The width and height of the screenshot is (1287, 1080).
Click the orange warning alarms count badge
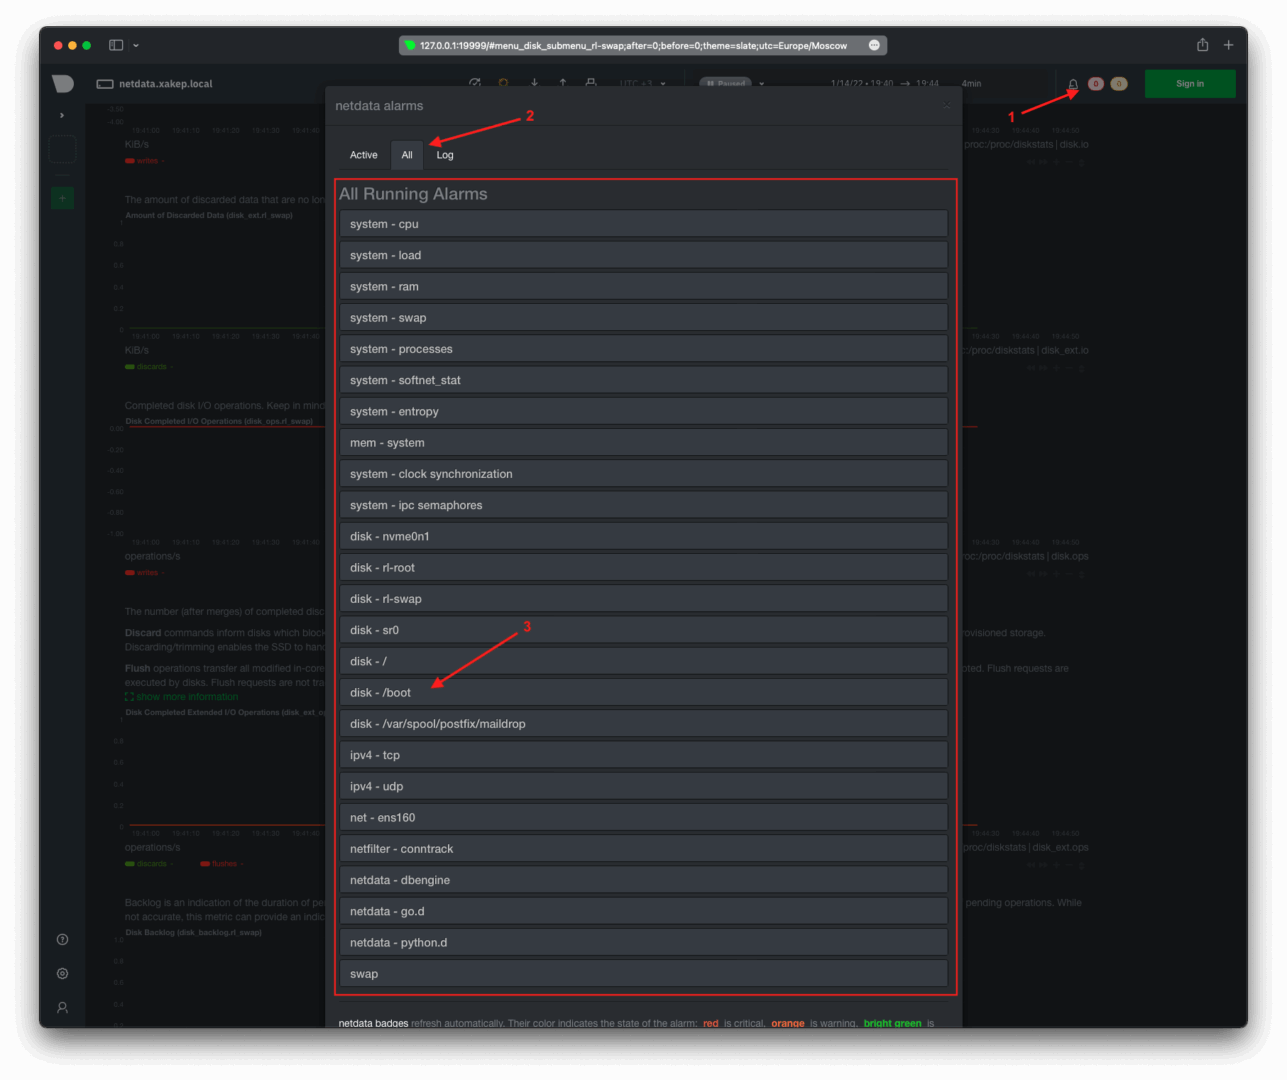click(1119, 84)
